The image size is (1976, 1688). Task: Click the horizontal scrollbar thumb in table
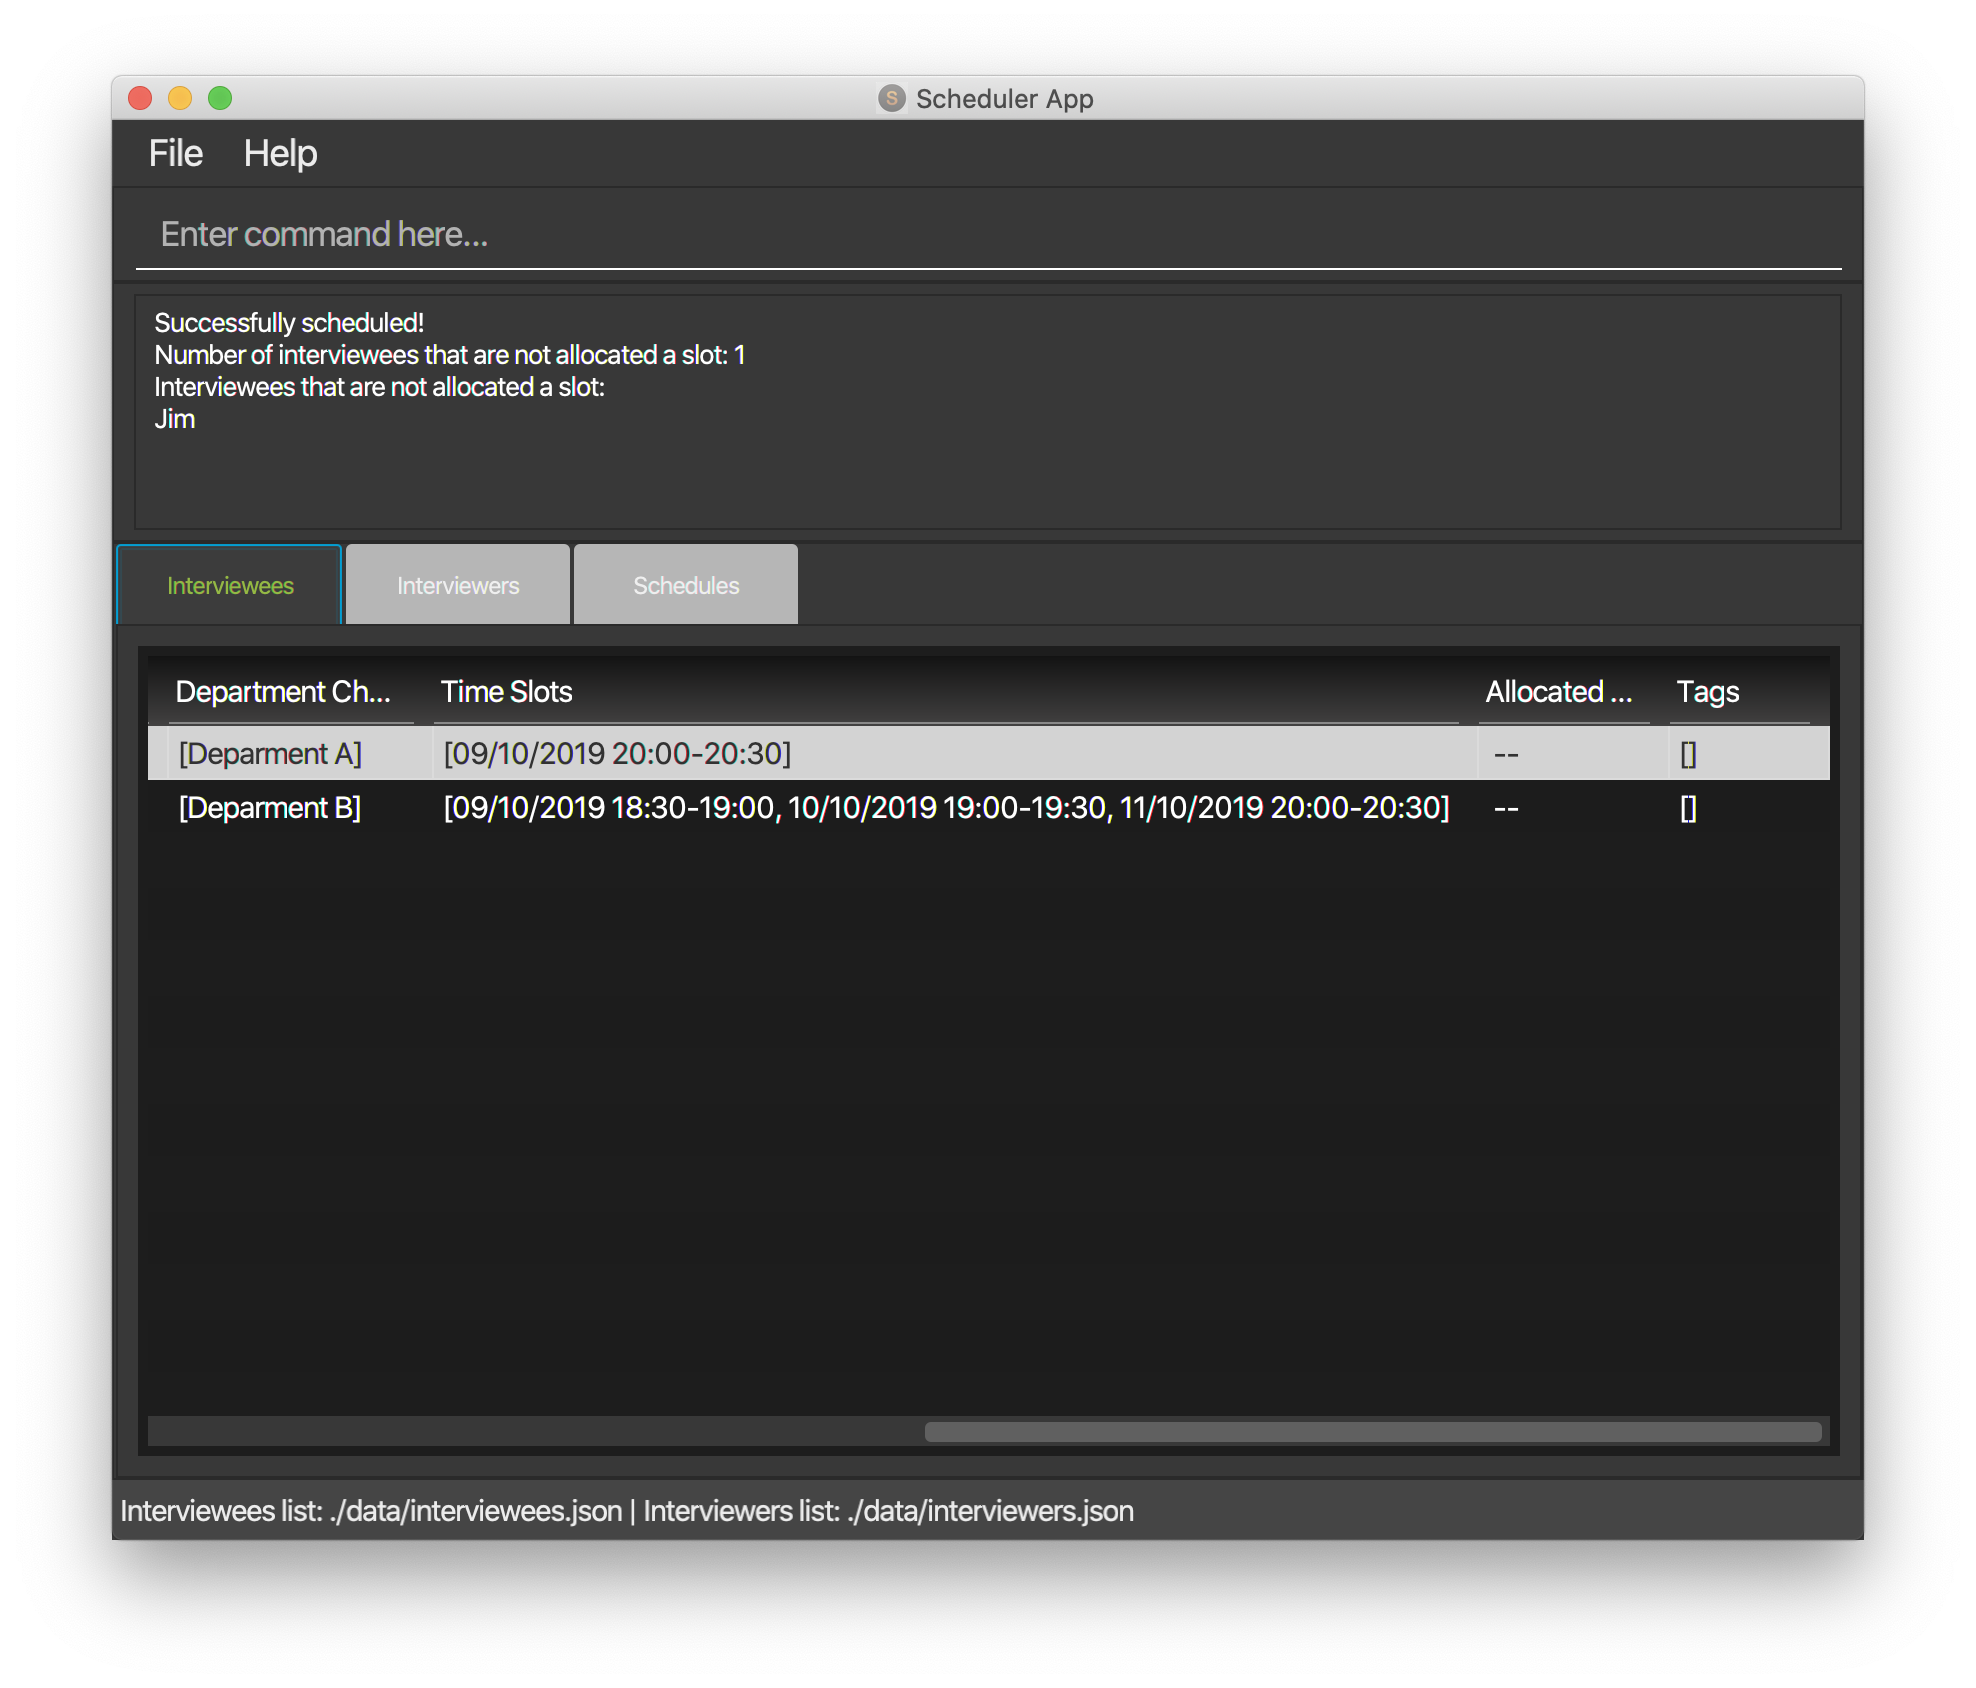(x=1372, y=1432)
